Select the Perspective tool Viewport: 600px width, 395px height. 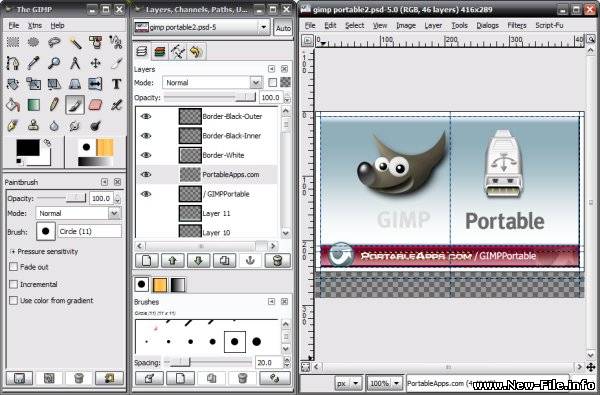pos(75,84)
